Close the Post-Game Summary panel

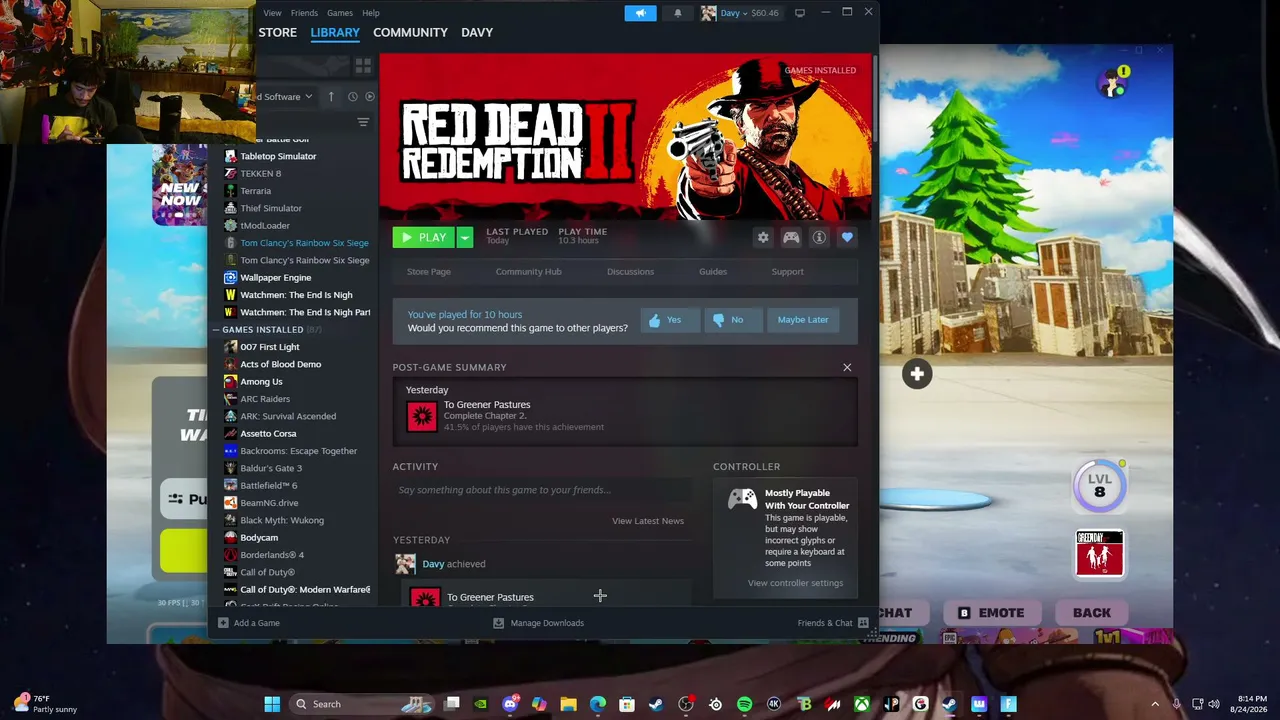point(847,367)
